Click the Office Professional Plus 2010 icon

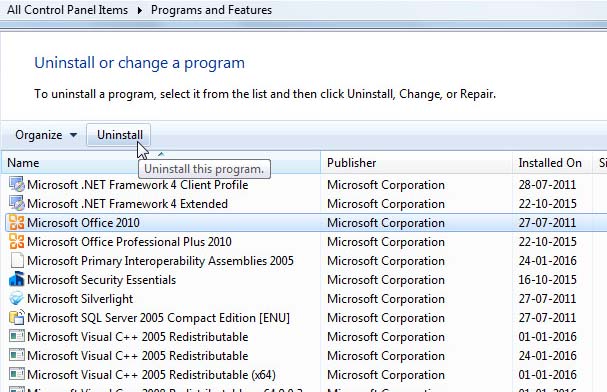pos(17,241)
